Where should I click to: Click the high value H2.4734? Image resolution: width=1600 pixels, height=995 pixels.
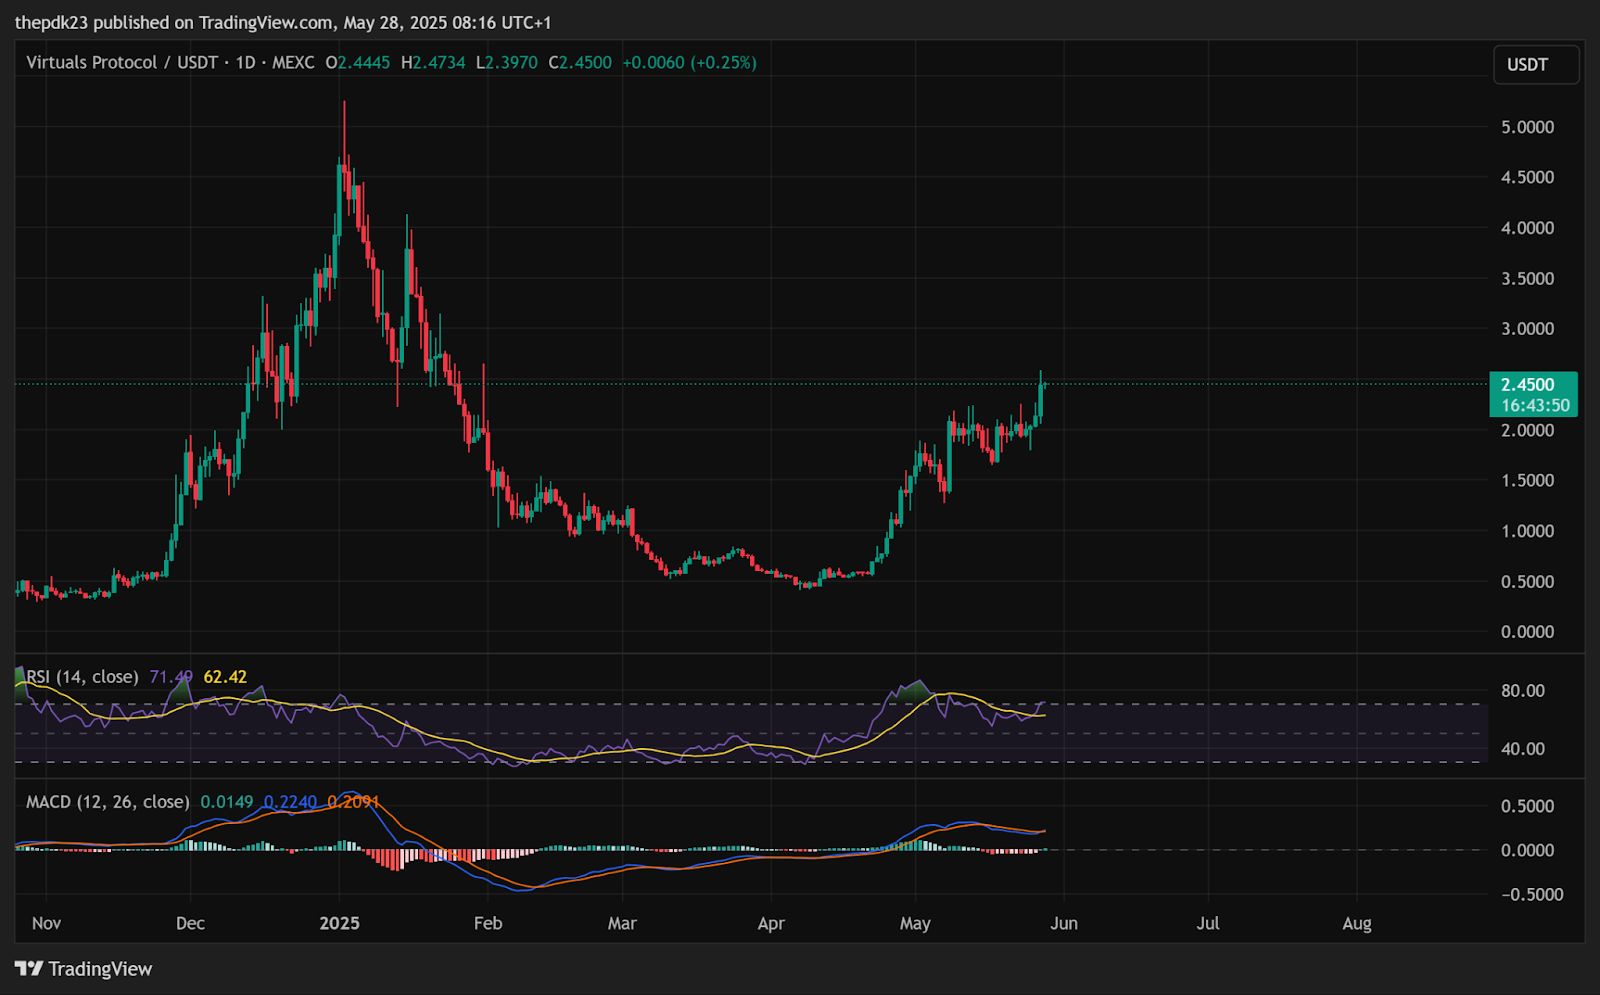[x=433, y=62]
